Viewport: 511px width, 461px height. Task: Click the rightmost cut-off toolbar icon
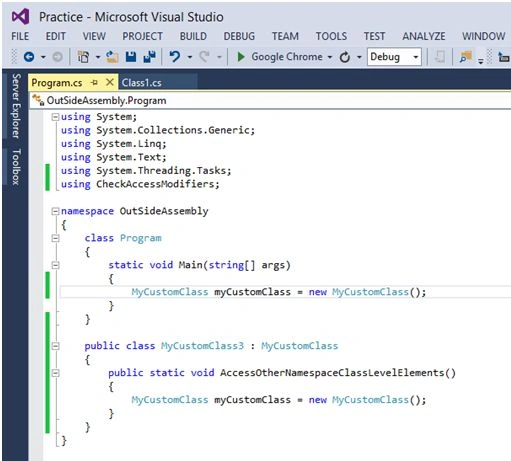(x=504, y=57)
